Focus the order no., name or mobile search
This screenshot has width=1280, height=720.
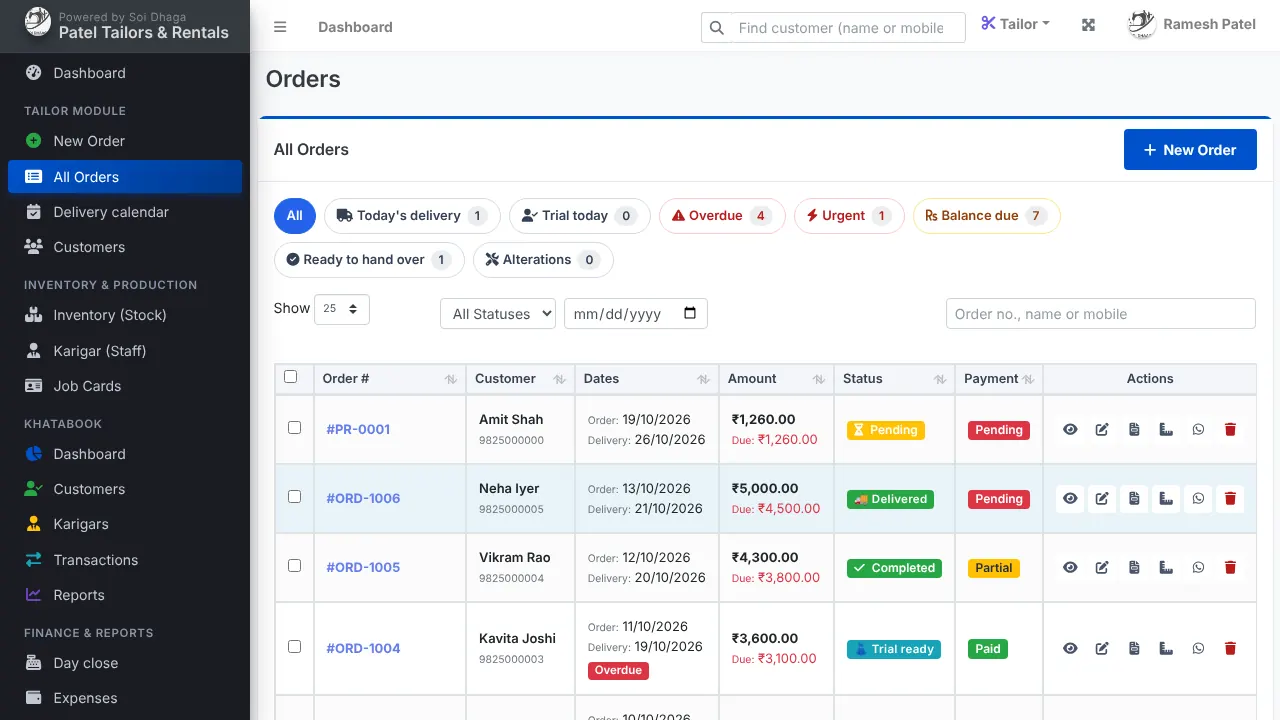(x=1100, y=314)
